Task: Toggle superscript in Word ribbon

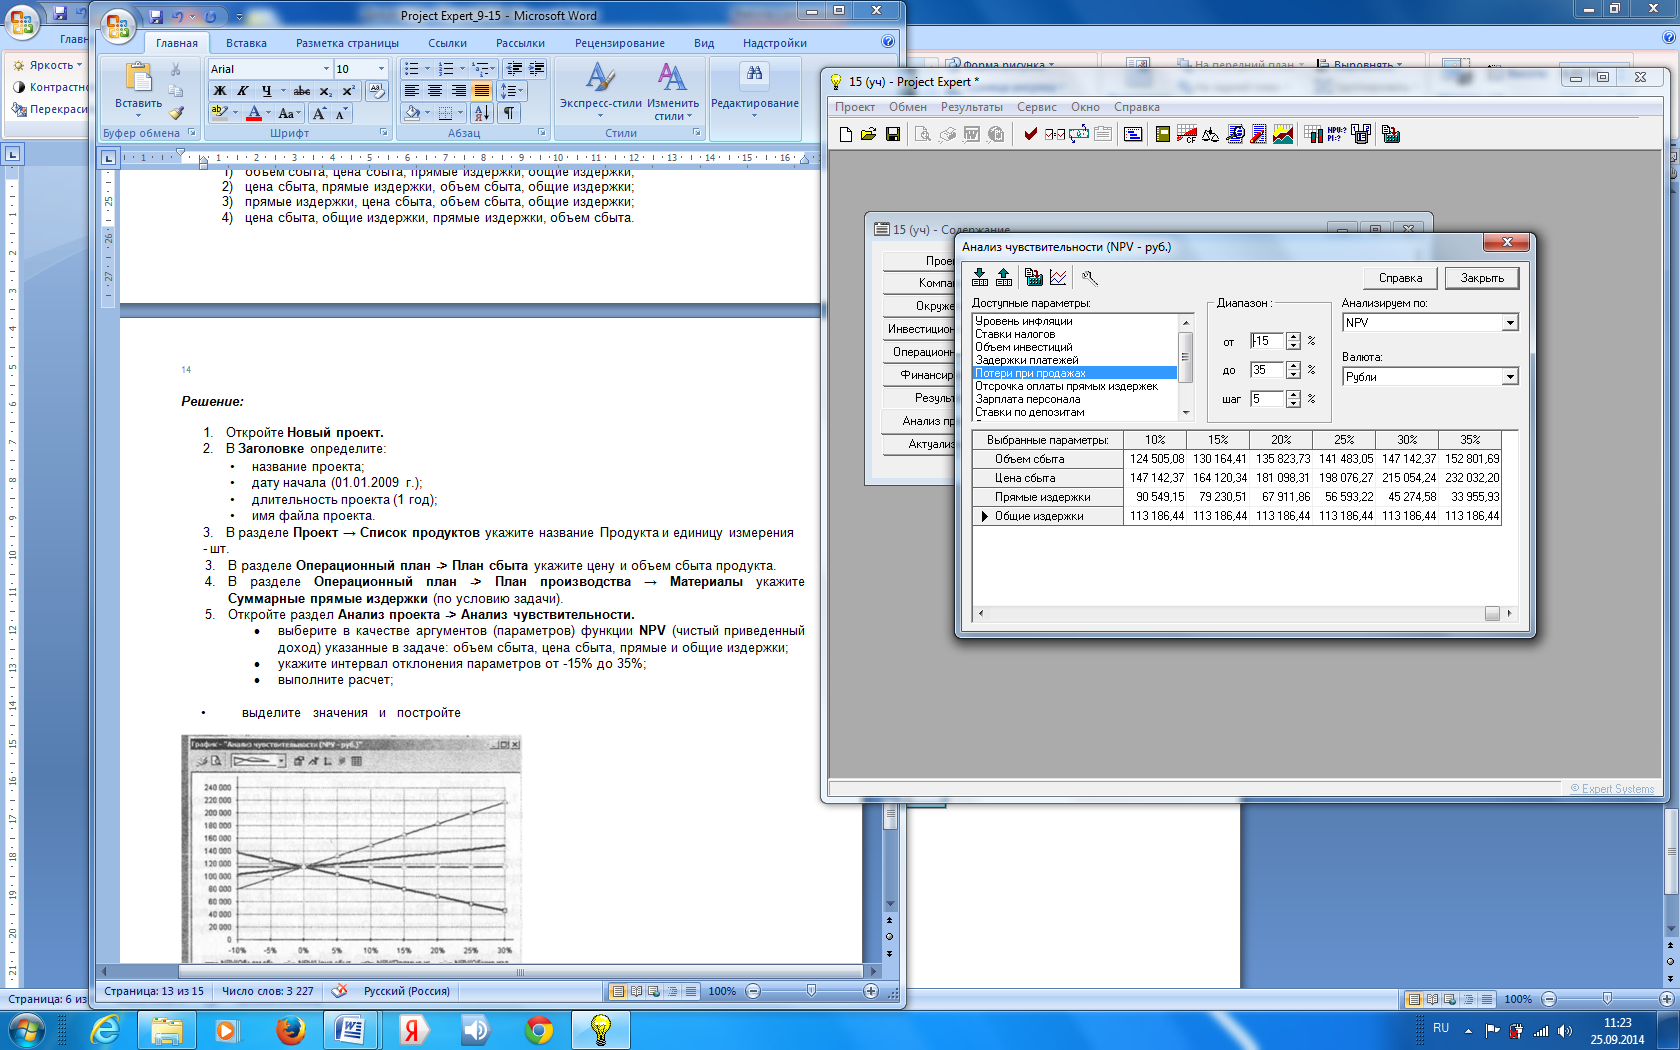Action: point(348,91)
